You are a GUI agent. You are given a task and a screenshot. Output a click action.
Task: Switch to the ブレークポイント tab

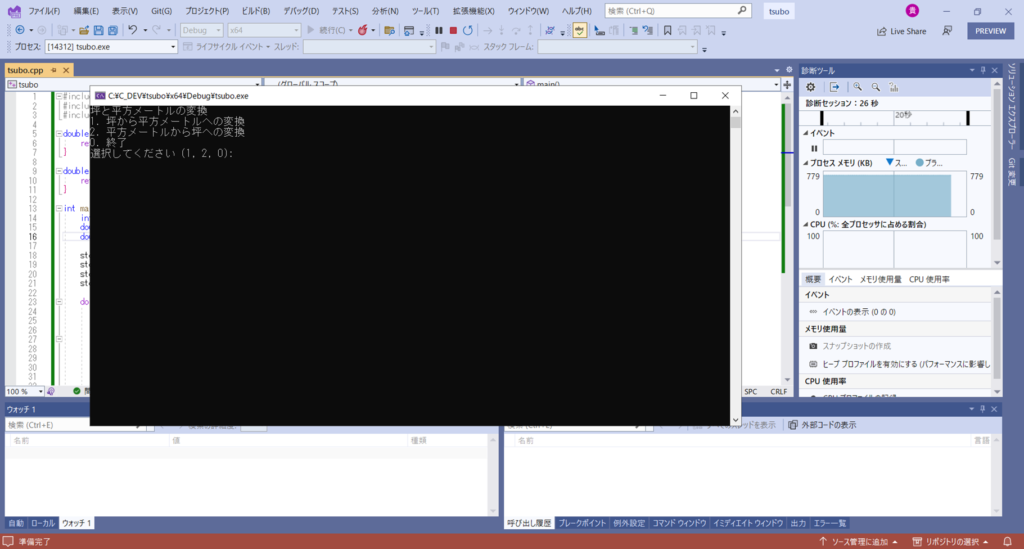coord(582,523)
